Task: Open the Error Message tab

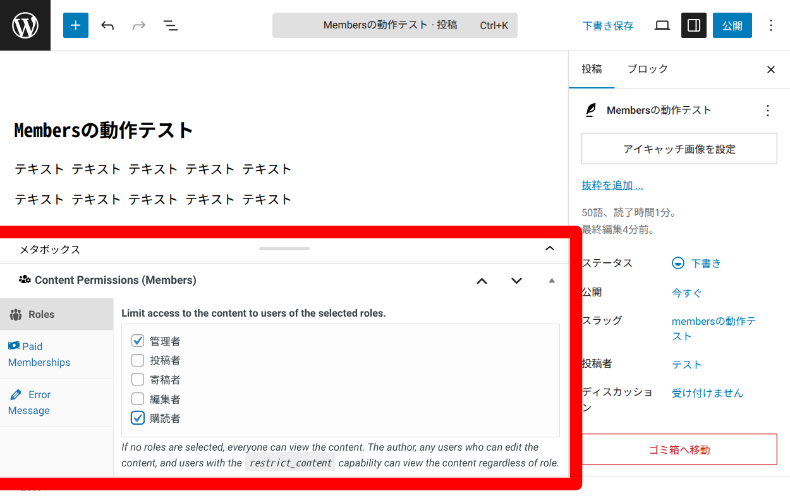Action: 56,402
